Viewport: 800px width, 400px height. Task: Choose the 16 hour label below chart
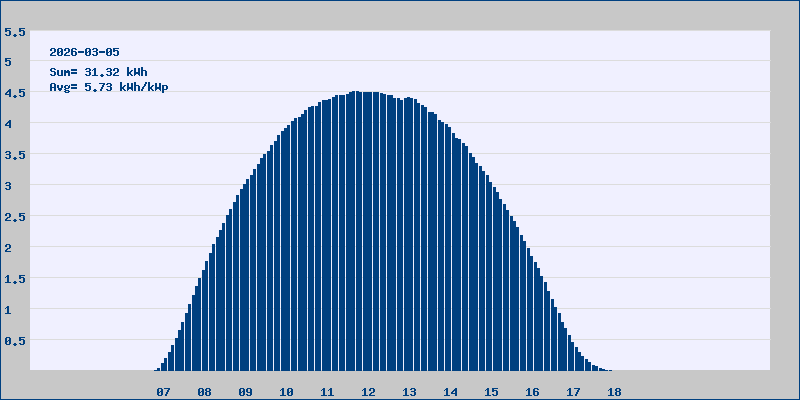(x=533, y=392)
